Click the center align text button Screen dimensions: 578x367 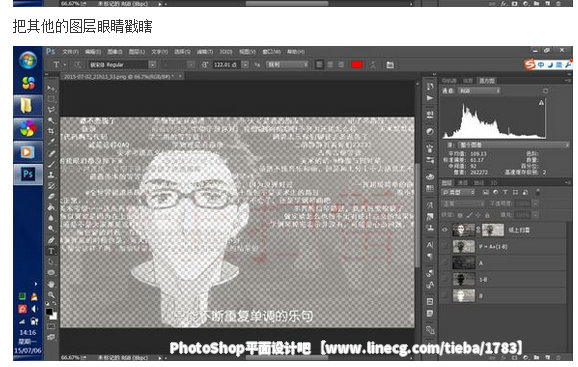pyautogui.click(x=330, y=65)
